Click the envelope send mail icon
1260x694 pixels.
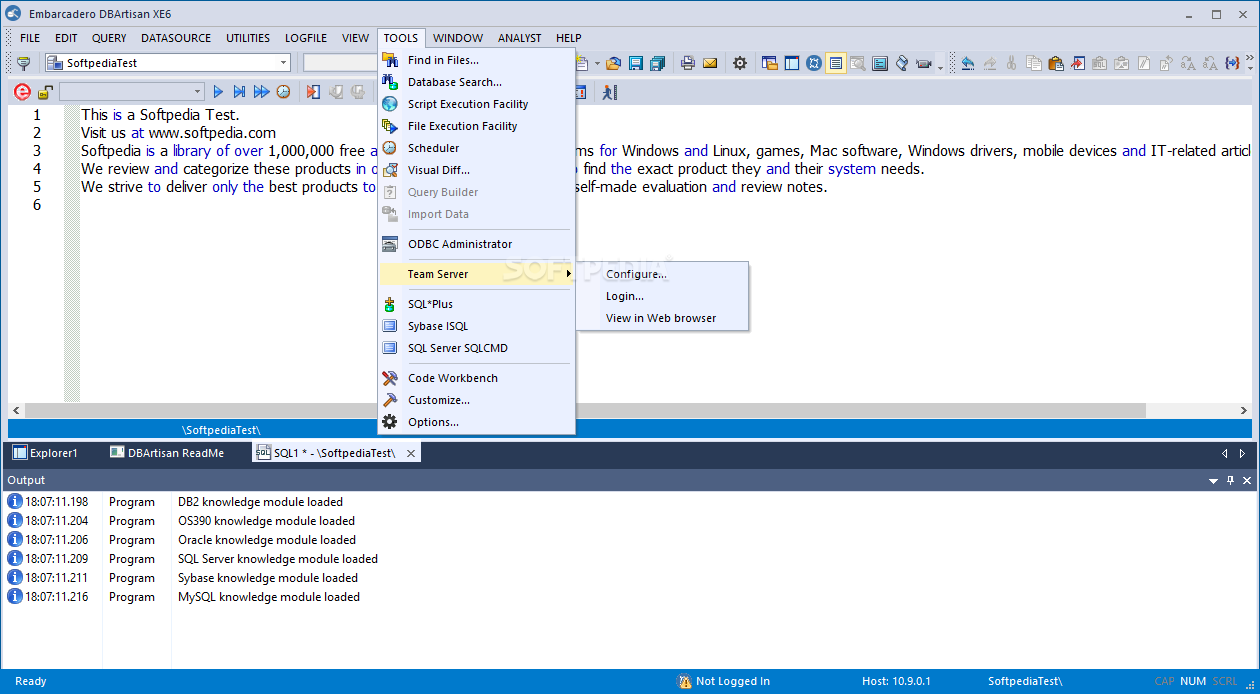click(710, 63)
